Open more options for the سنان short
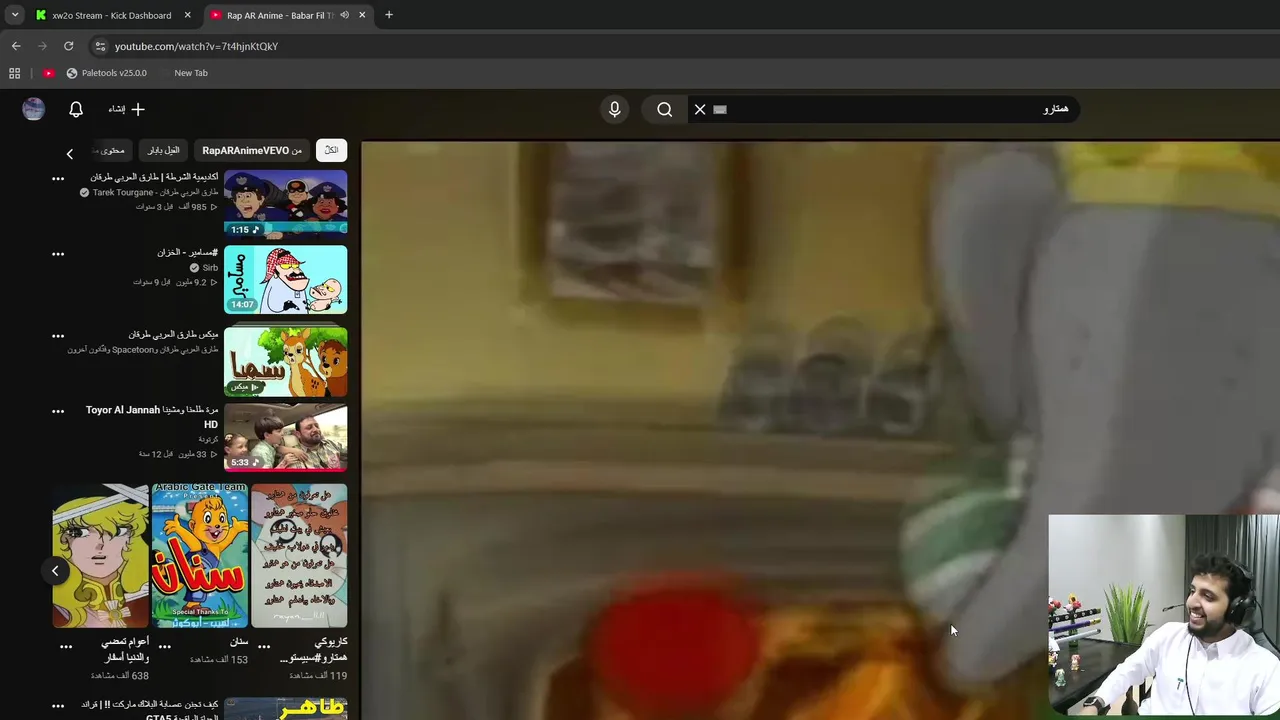The image size is (1280, 720). (165, 647)
